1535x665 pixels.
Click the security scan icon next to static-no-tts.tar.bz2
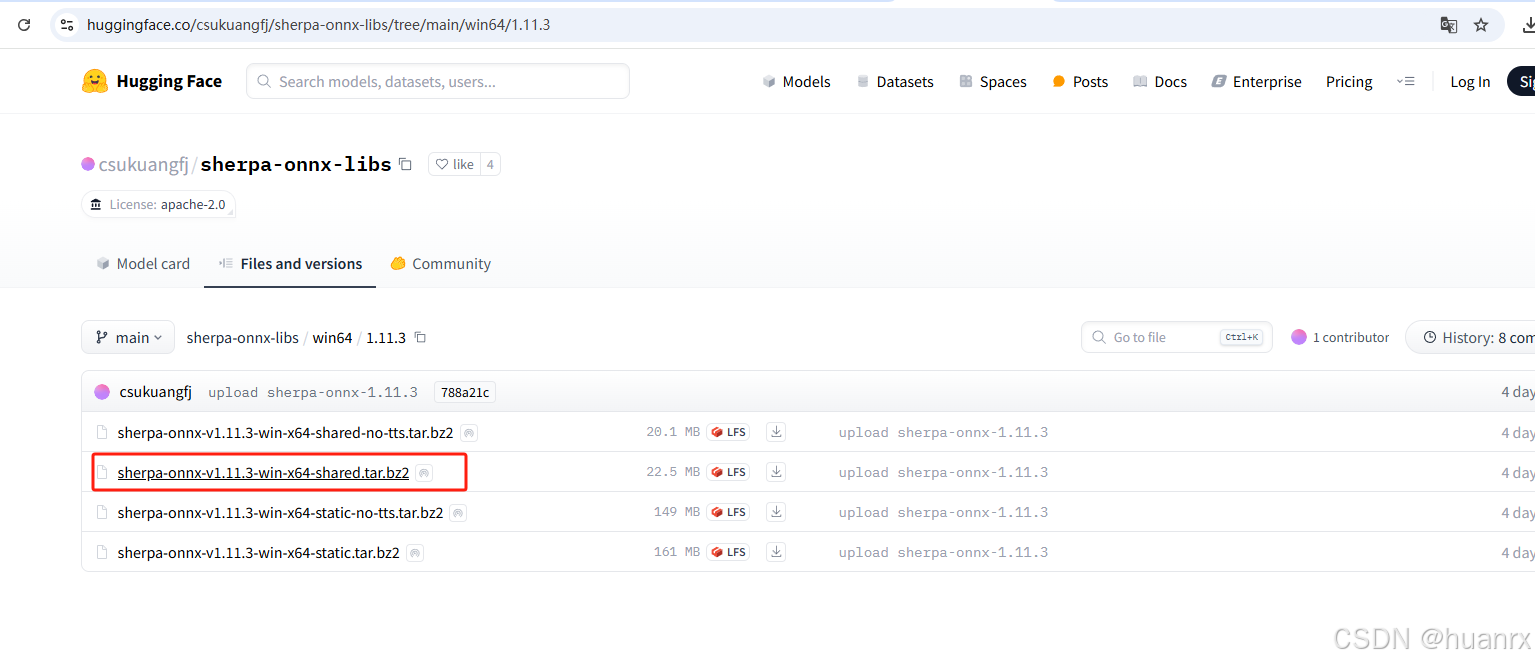459,513
